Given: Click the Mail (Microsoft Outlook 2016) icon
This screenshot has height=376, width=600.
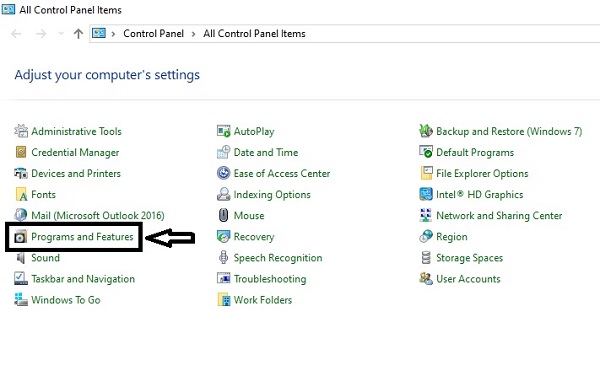Looking at the screenshot, I should point(21,215).
